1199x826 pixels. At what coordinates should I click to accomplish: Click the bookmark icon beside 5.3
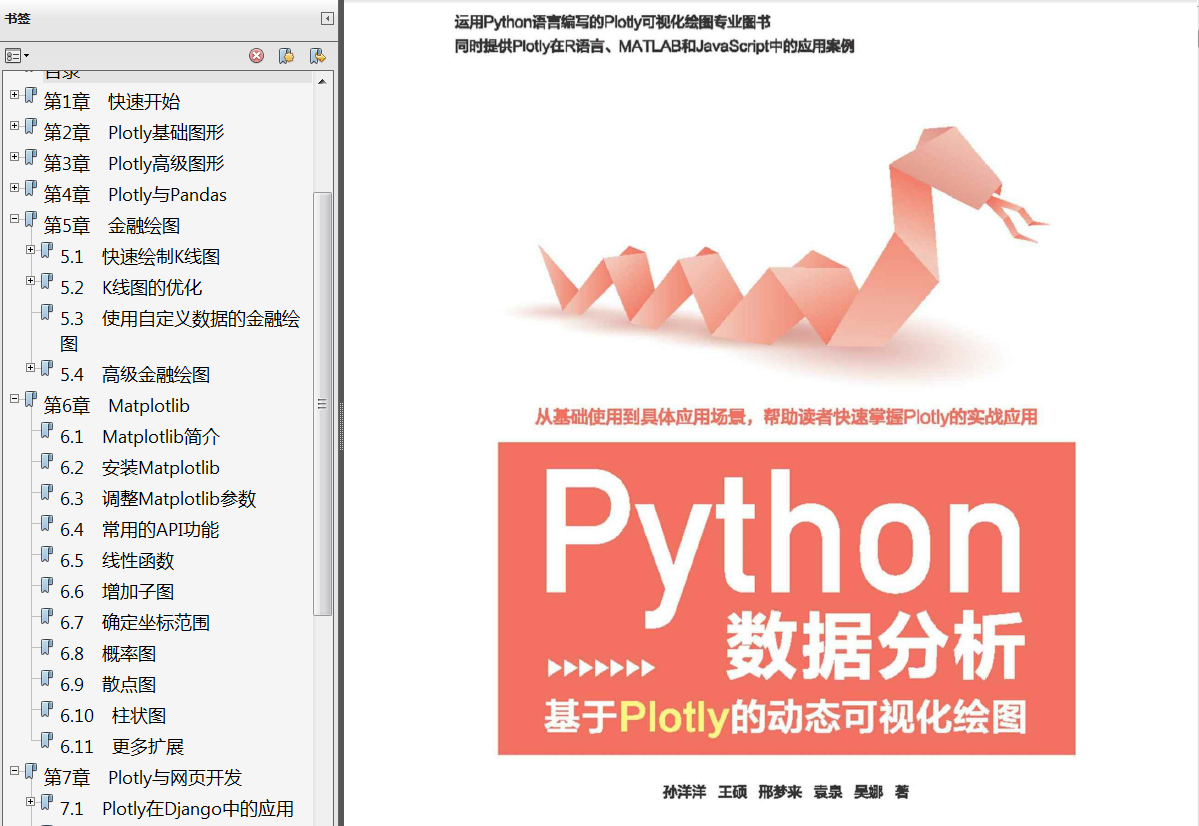tap(47, 312)
